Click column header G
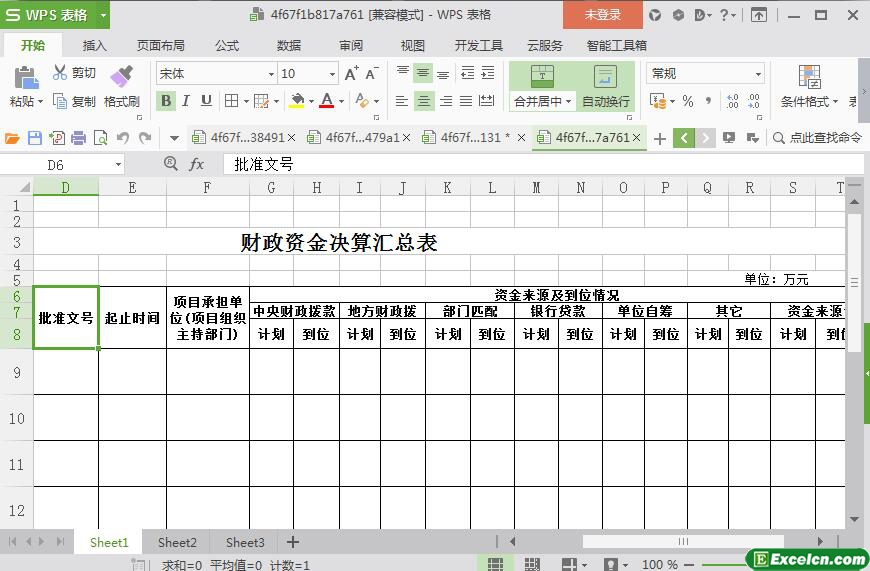 point(271,188)
